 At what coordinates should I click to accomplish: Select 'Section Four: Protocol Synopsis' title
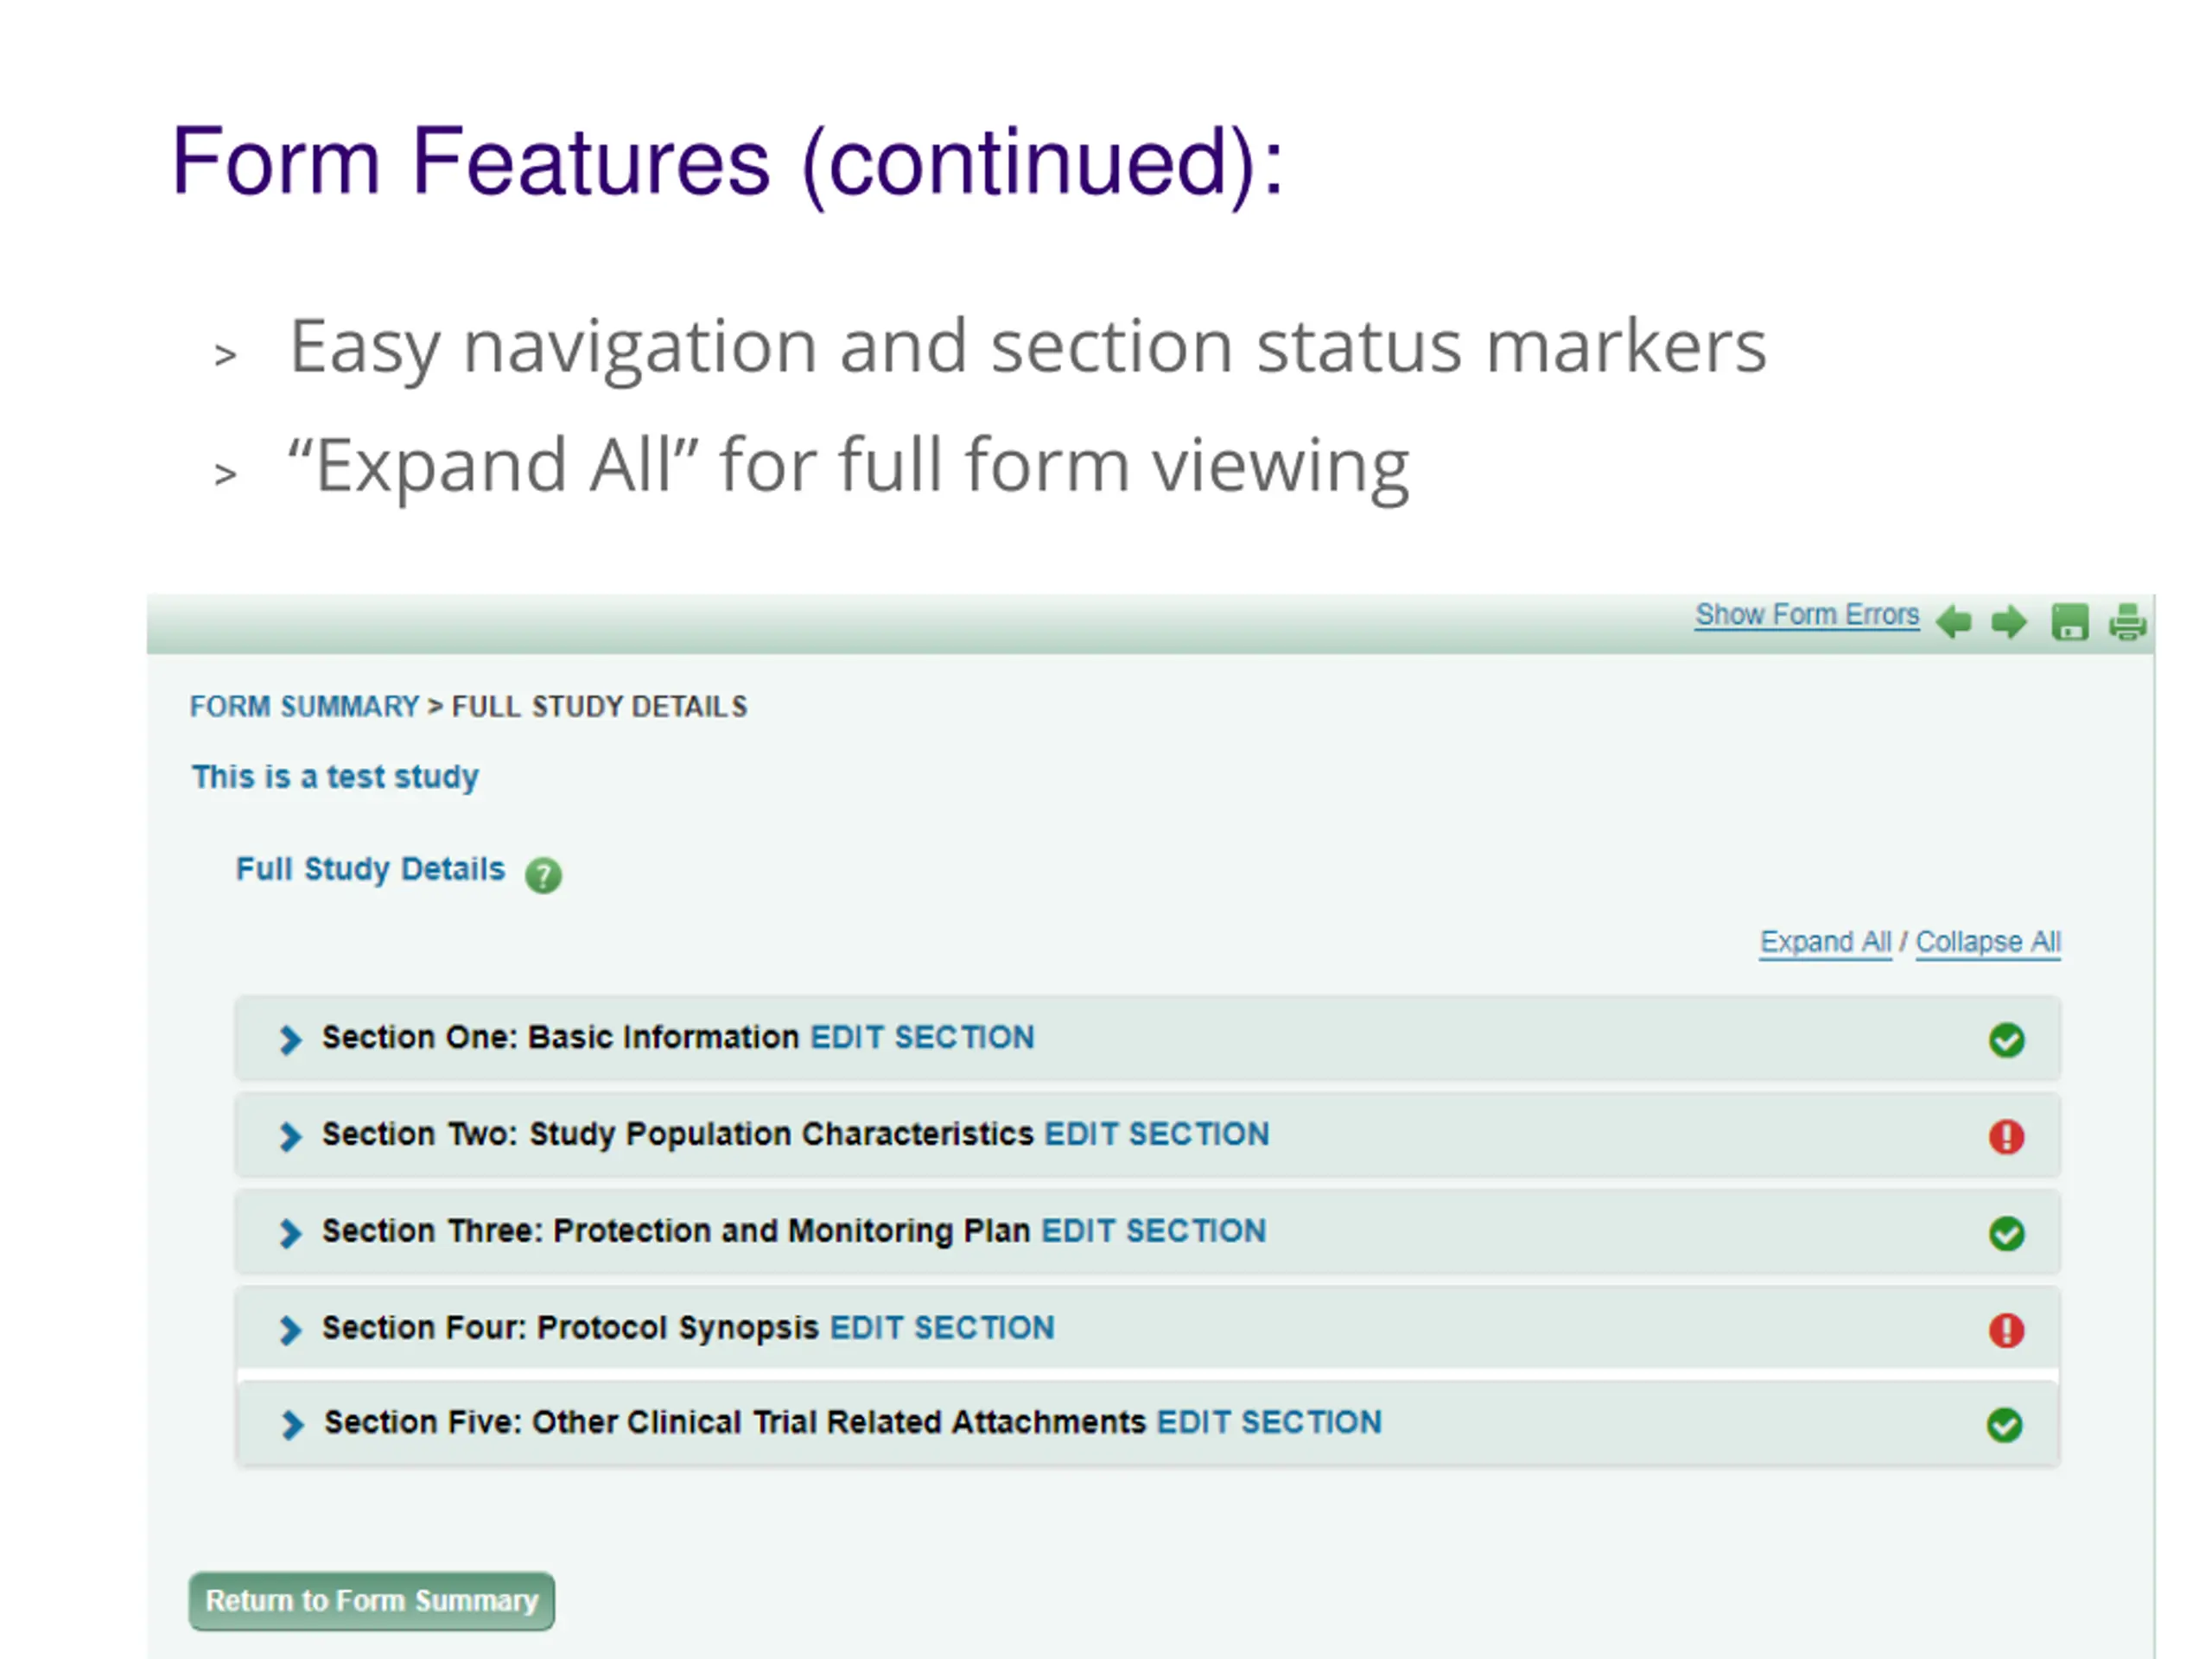click(570, 1328)
